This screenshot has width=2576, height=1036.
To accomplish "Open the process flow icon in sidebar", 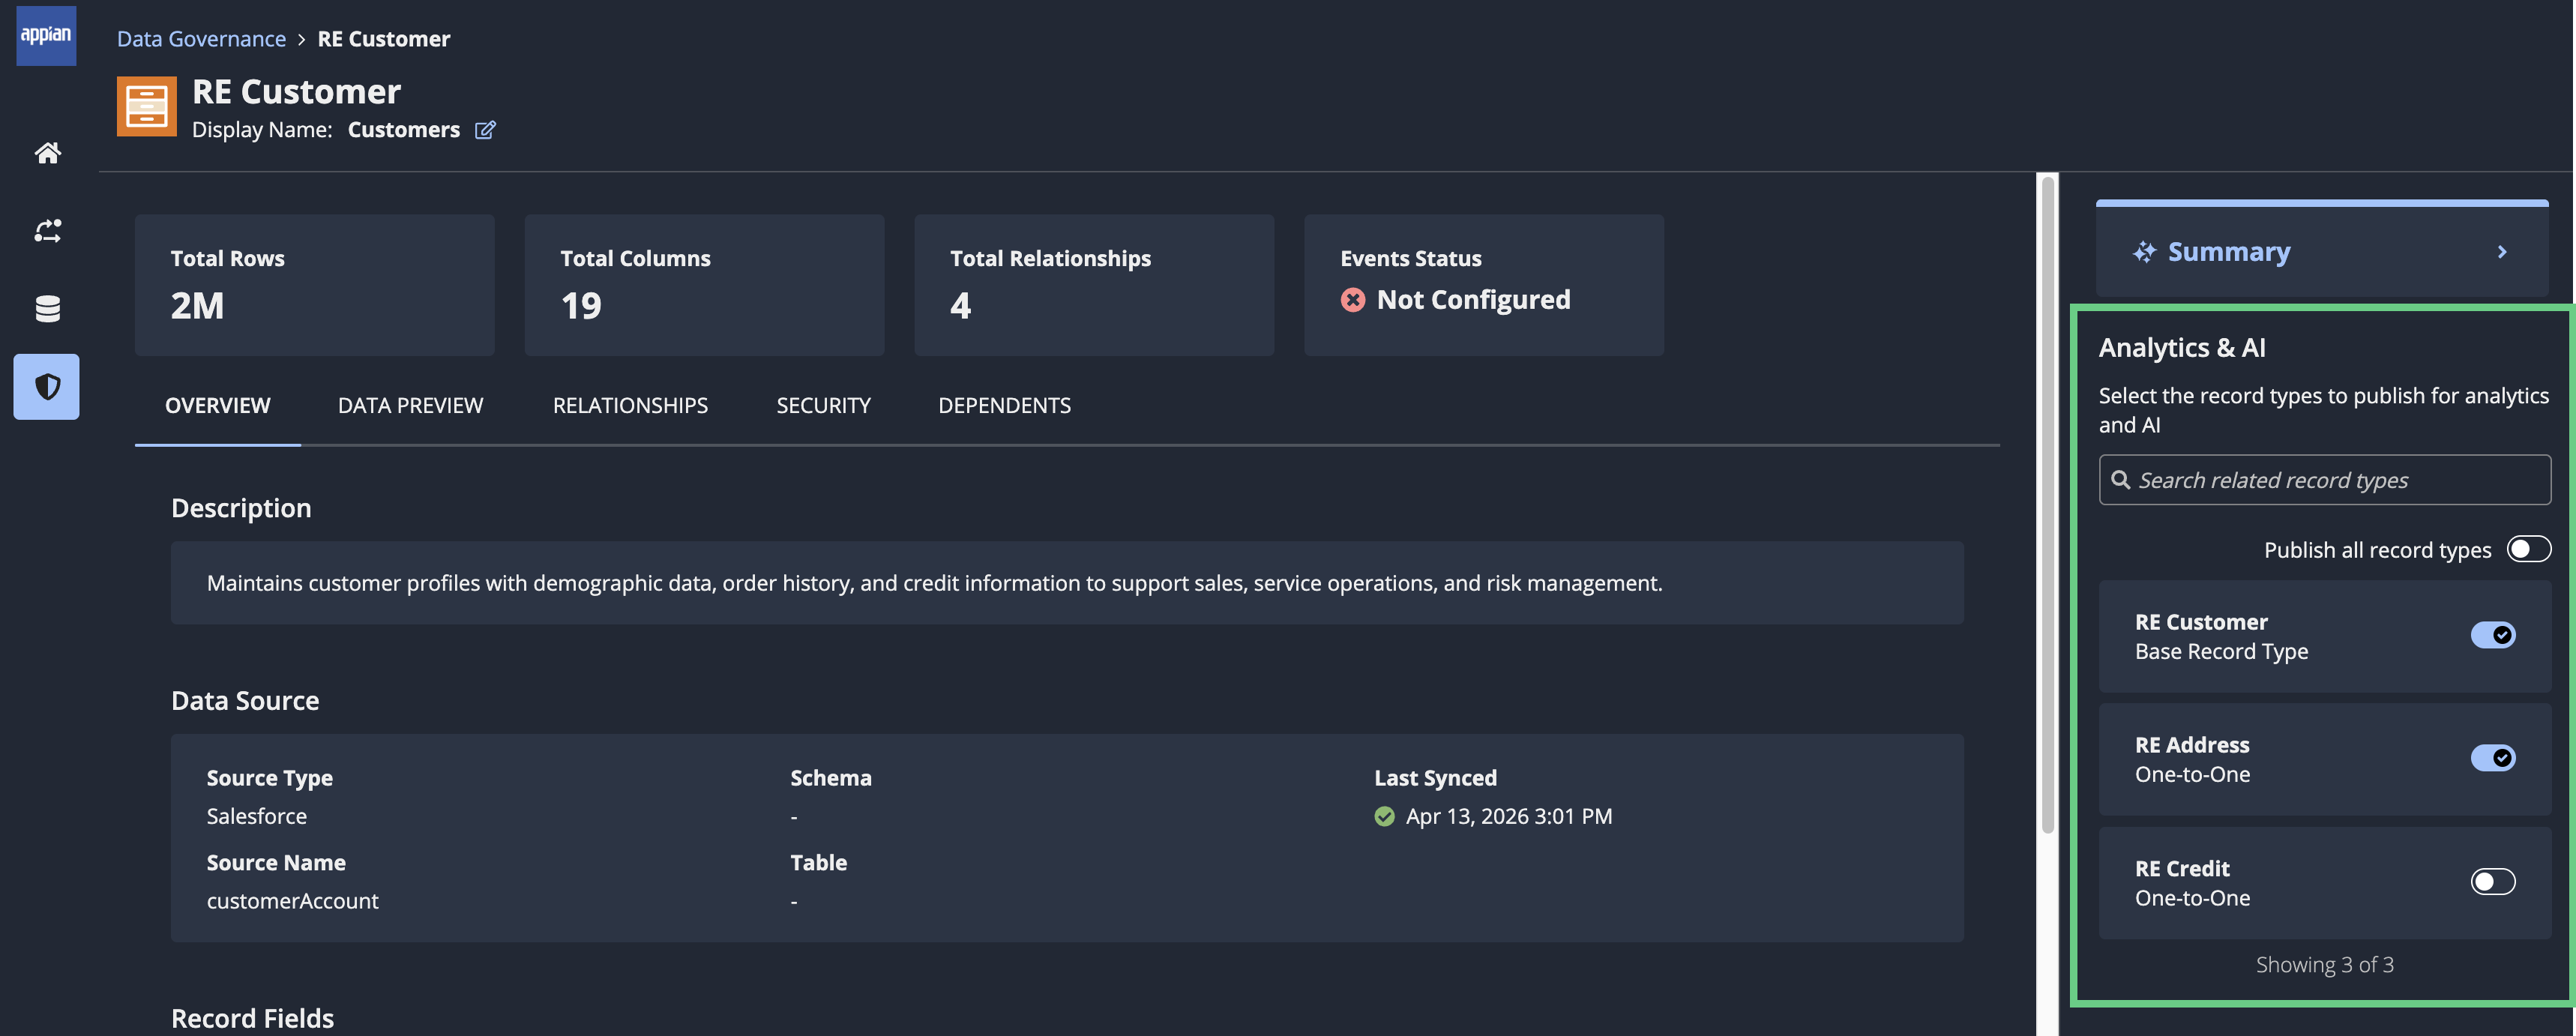I will click(47, 230).
